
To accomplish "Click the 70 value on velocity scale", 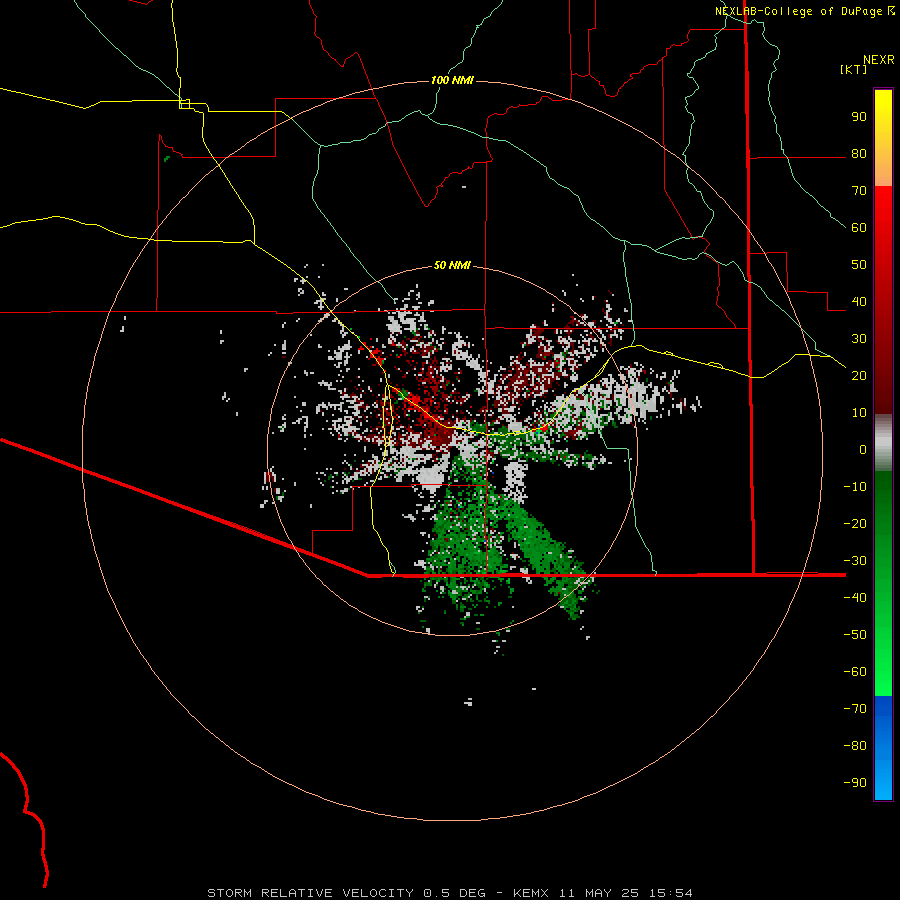I will (859, 191).
